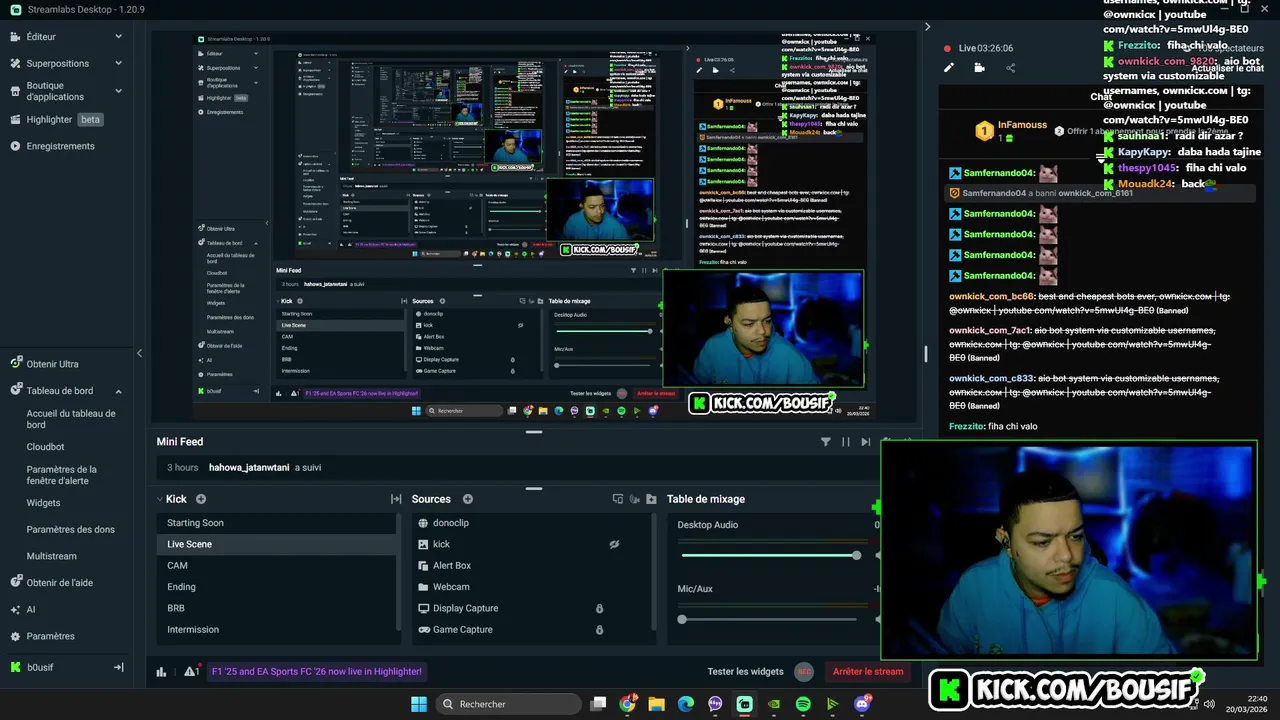Collapse sidebar with arrow beside b0usif
Image resolution: width=1280 pixels, height=720 pixels.
(118, 667)
